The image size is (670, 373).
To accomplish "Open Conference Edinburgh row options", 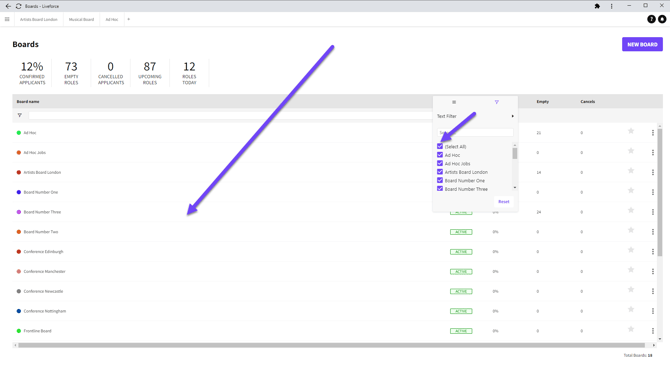I will click(653, 252).
